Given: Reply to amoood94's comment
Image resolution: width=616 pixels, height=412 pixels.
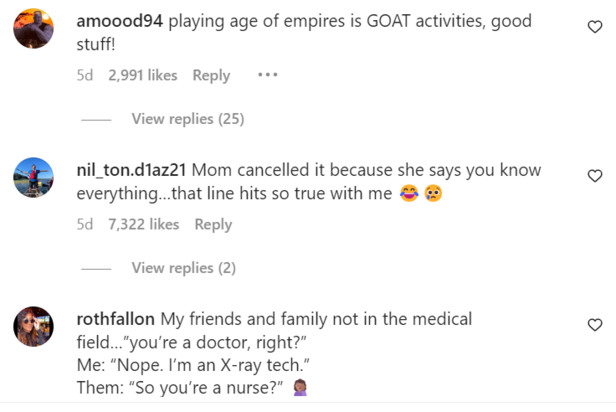Looking at the screenshot, I should click(x=211, y=75).
